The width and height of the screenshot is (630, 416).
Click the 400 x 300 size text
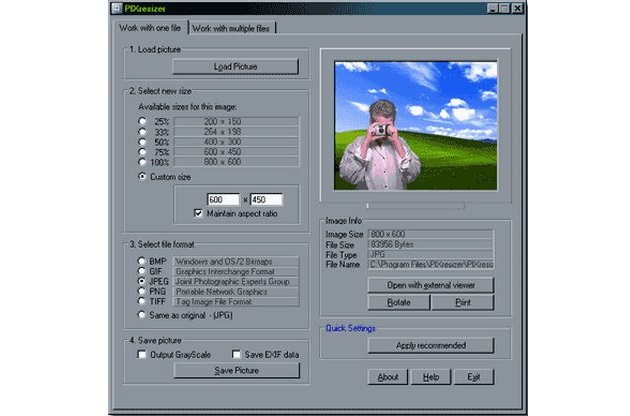pos(223,141)
